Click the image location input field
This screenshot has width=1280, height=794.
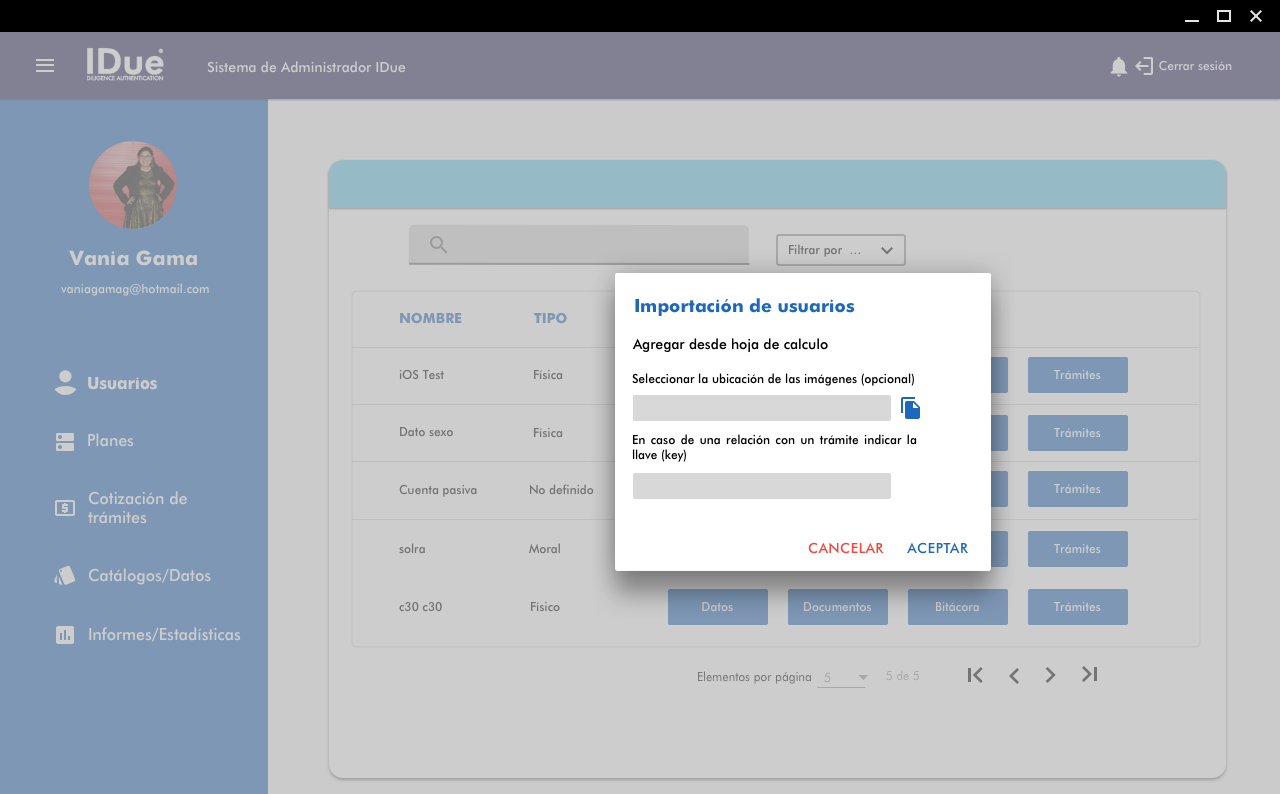tap(761, 408)
